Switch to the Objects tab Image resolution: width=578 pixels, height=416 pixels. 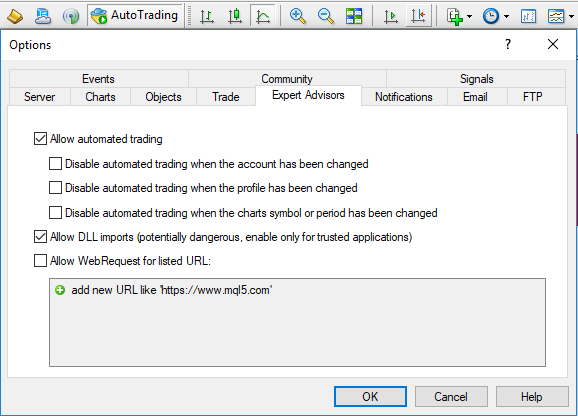click(163, 97)
